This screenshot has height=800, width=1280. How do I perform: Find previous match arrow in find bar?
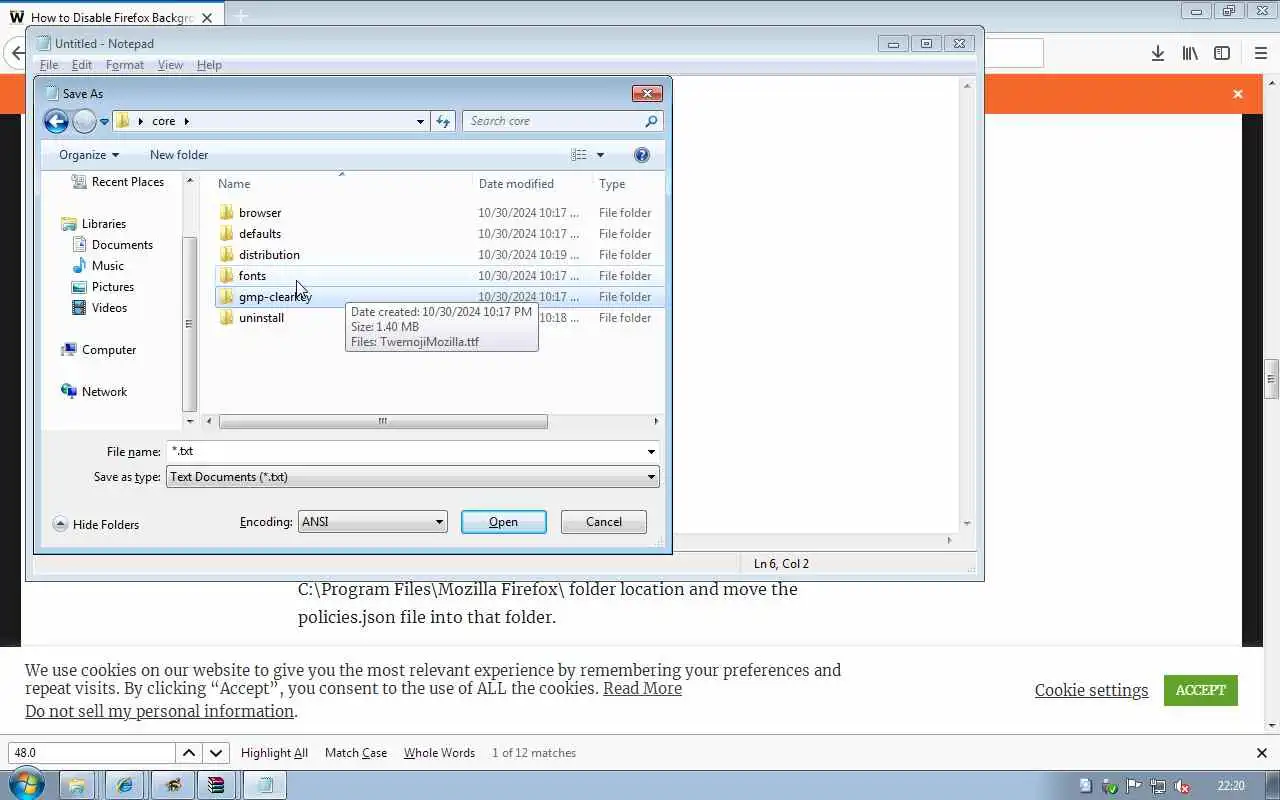pyautogui.click(x=188, y=753)
